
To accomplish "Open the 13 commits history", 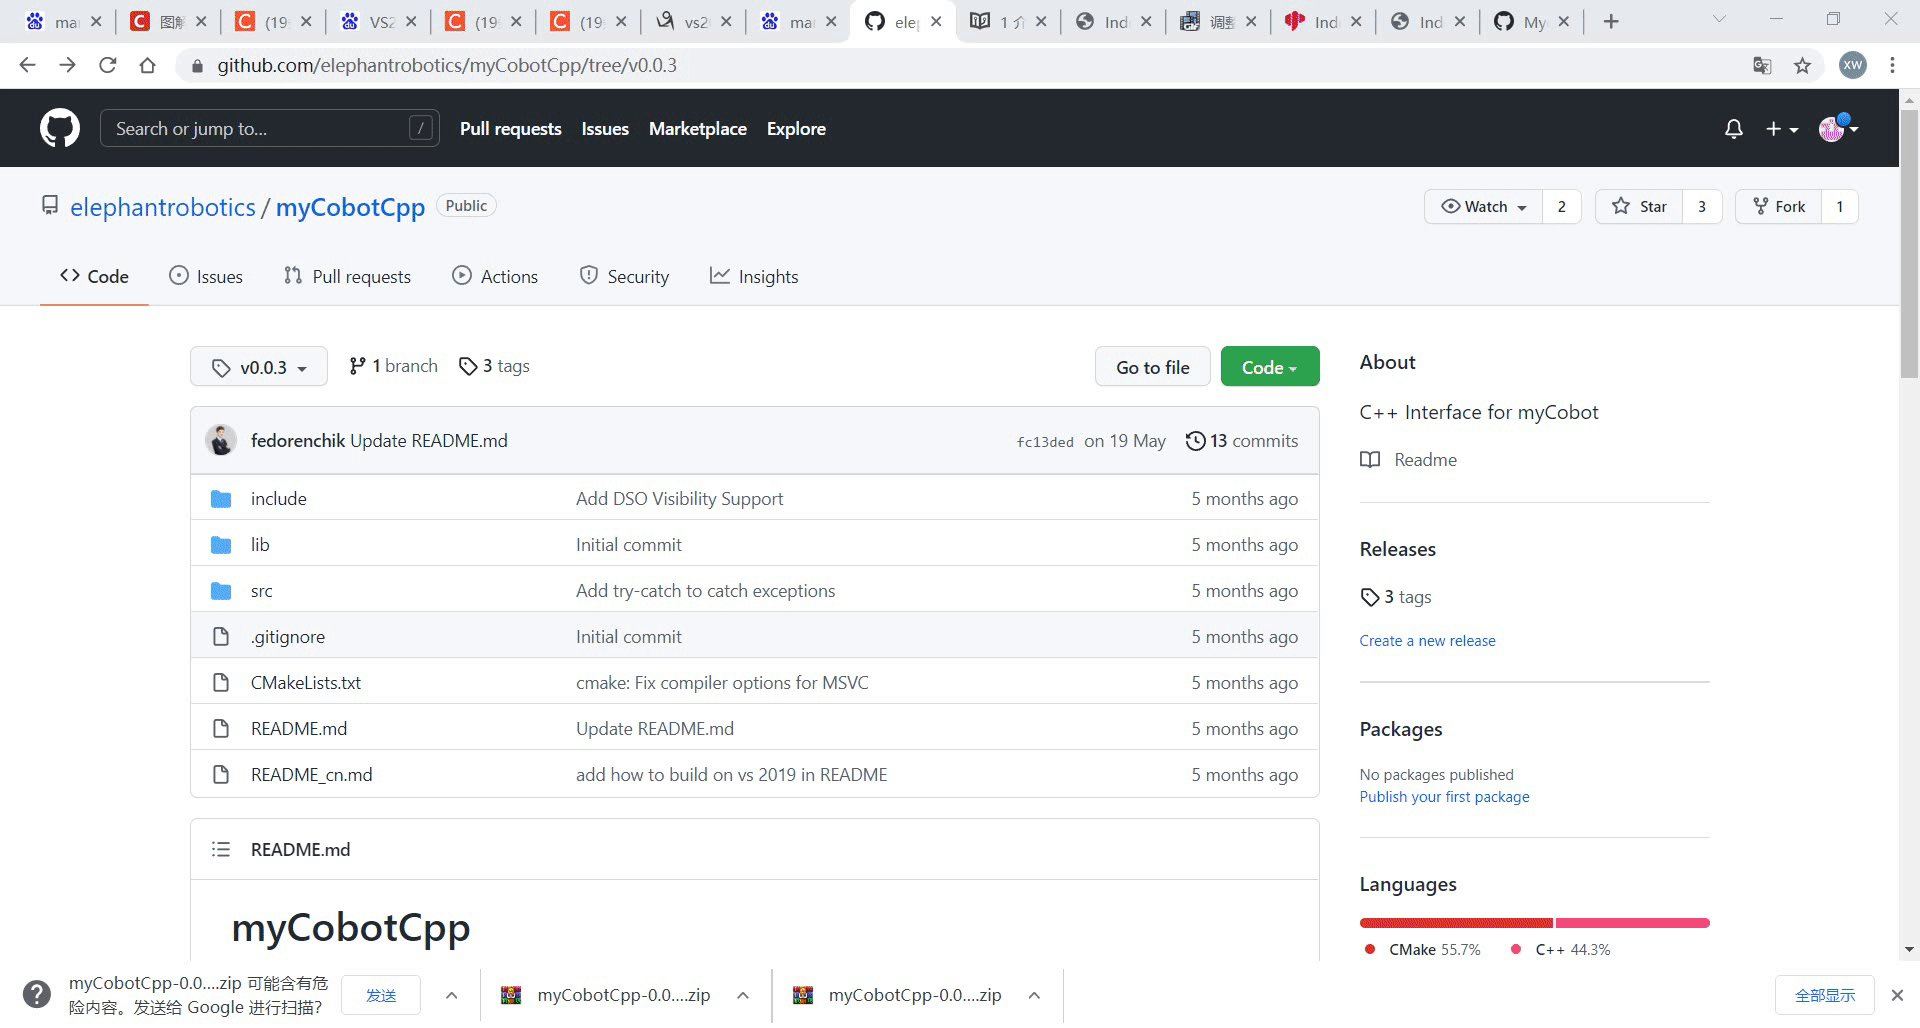I will (x=1242, y=441).
